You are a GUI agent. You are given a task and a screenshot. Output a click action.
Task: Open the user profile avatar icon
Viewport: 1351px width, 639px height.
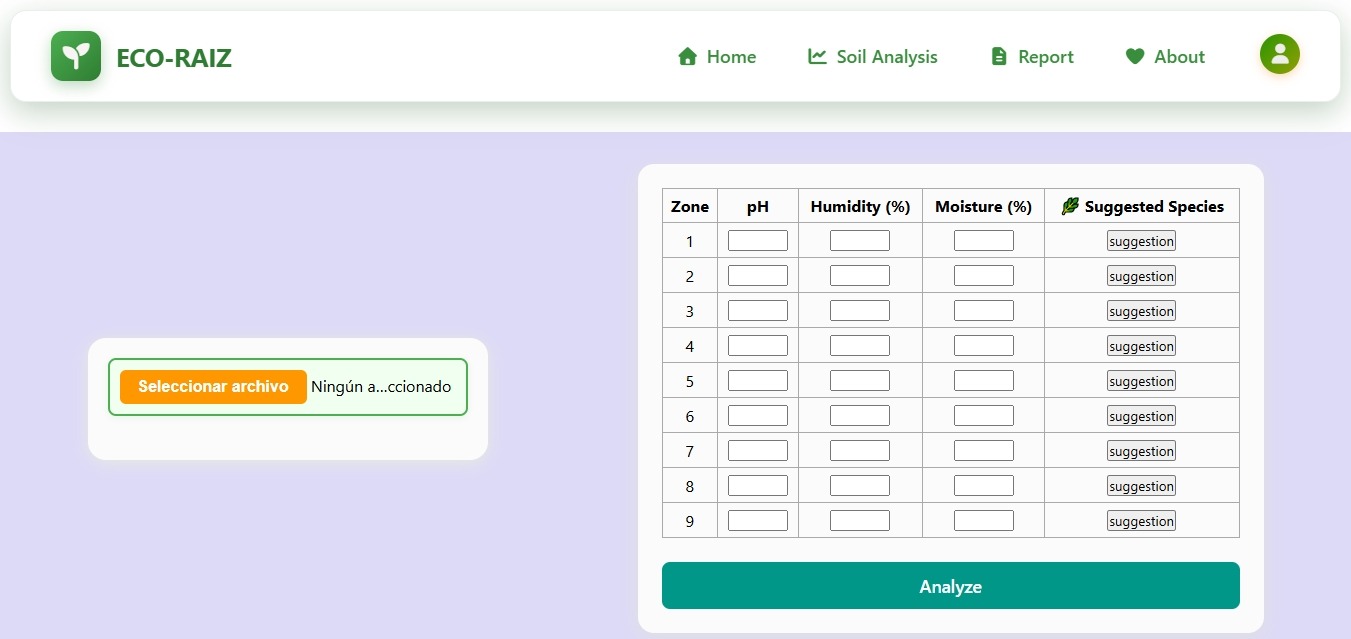tap(1280, 54)
